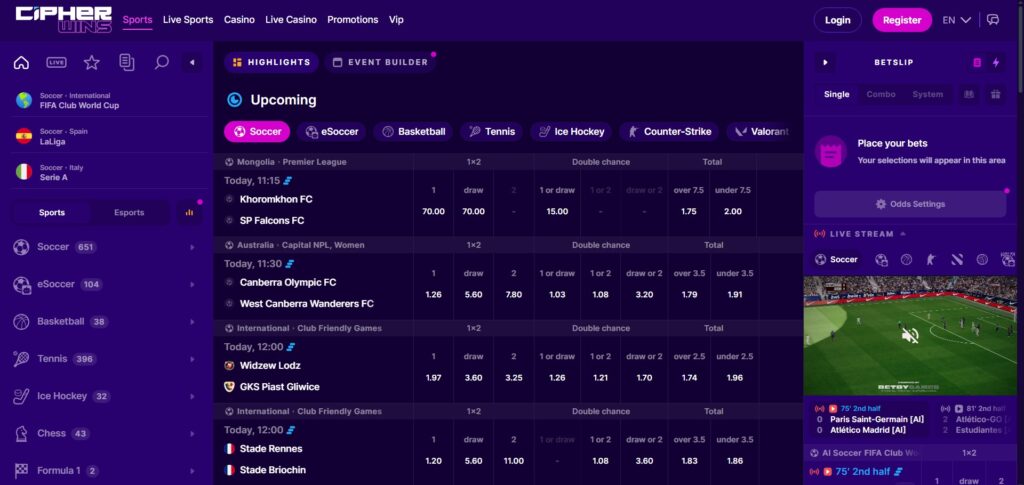Unmute the live stream video
The image size is (1024, 485).
pyautogui.click(x=910, y=336)
